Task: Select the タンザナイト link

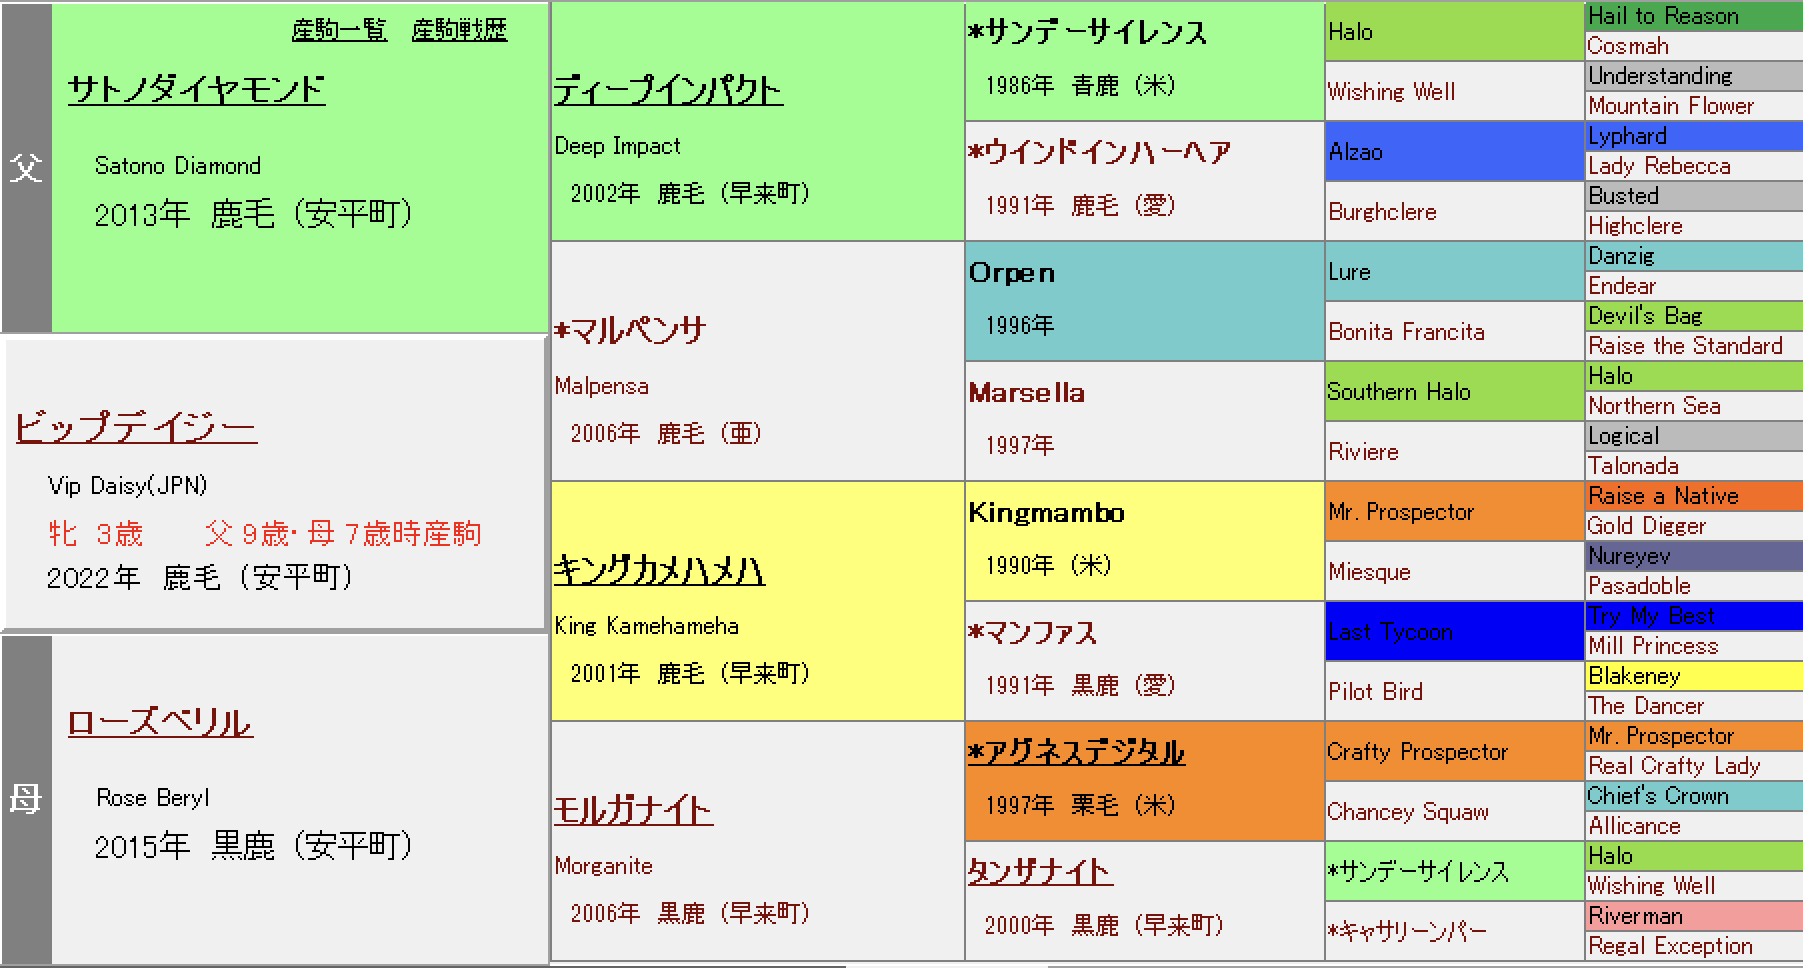Action: (1039, 872)
